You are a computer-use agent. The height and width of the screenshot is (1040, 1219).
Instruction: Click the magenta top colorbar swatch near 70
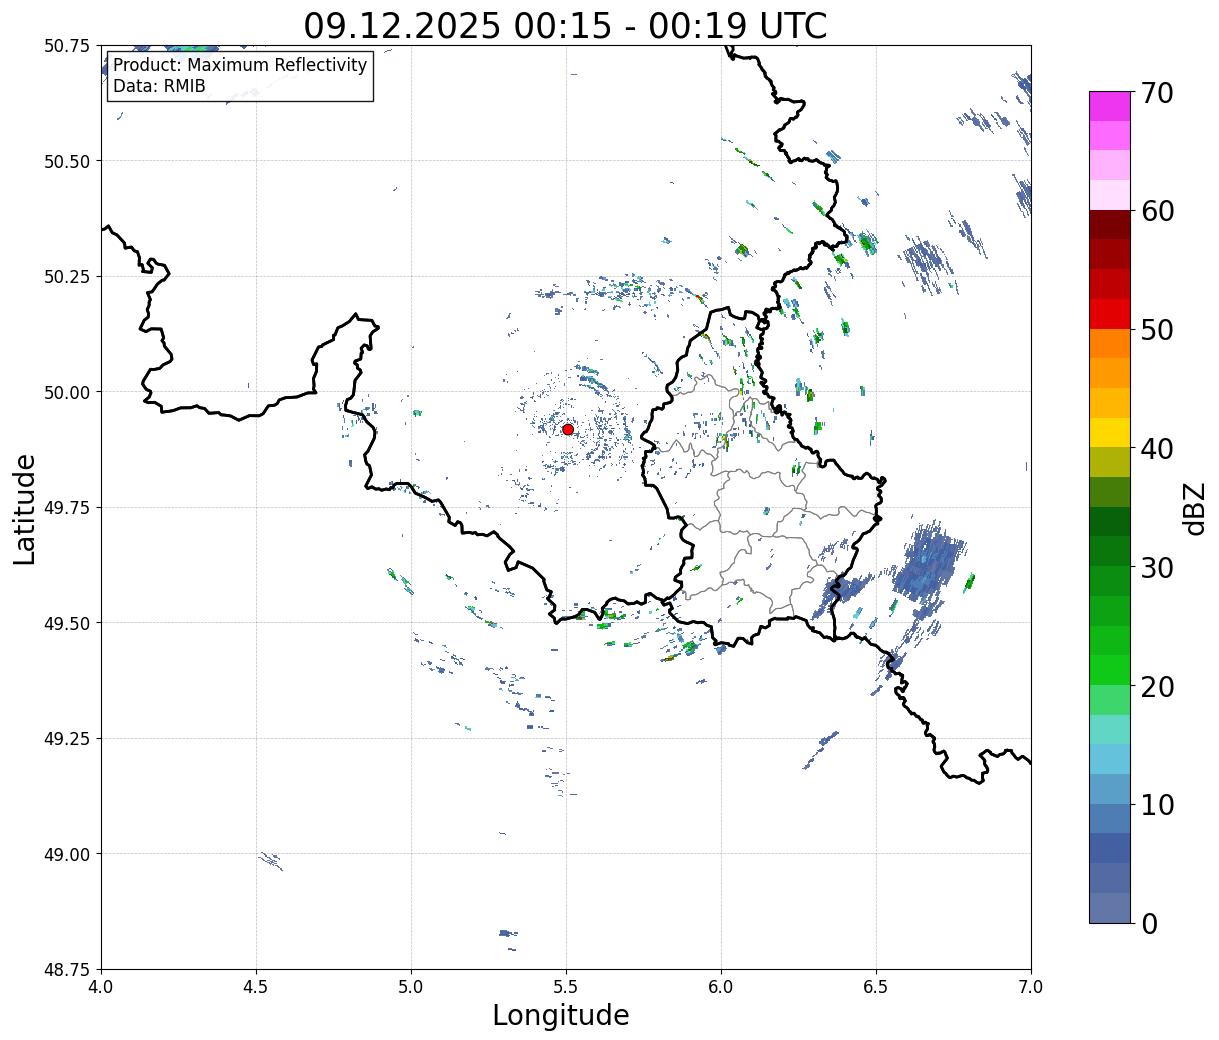(x=1110, y=106)
